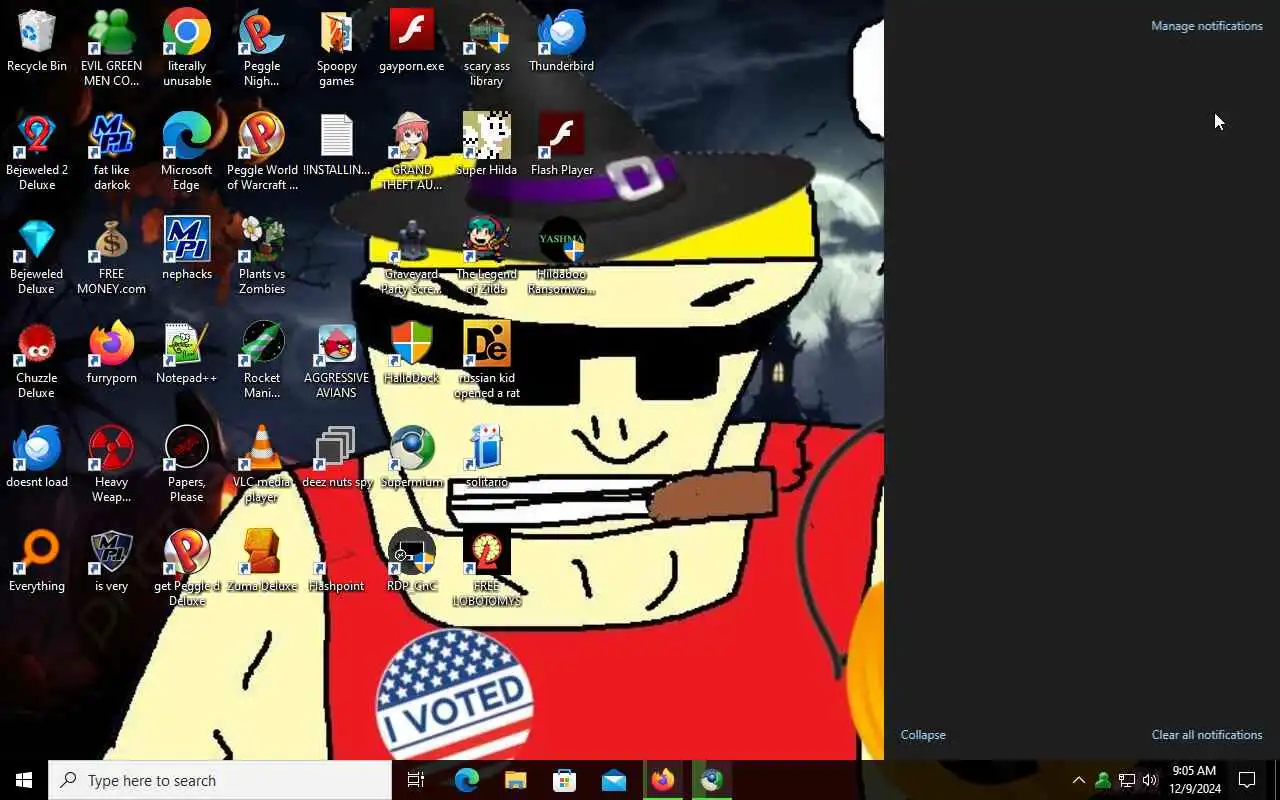Select Graveyard Party Scre... icon

pyautogui.click(x=412, y=256)
